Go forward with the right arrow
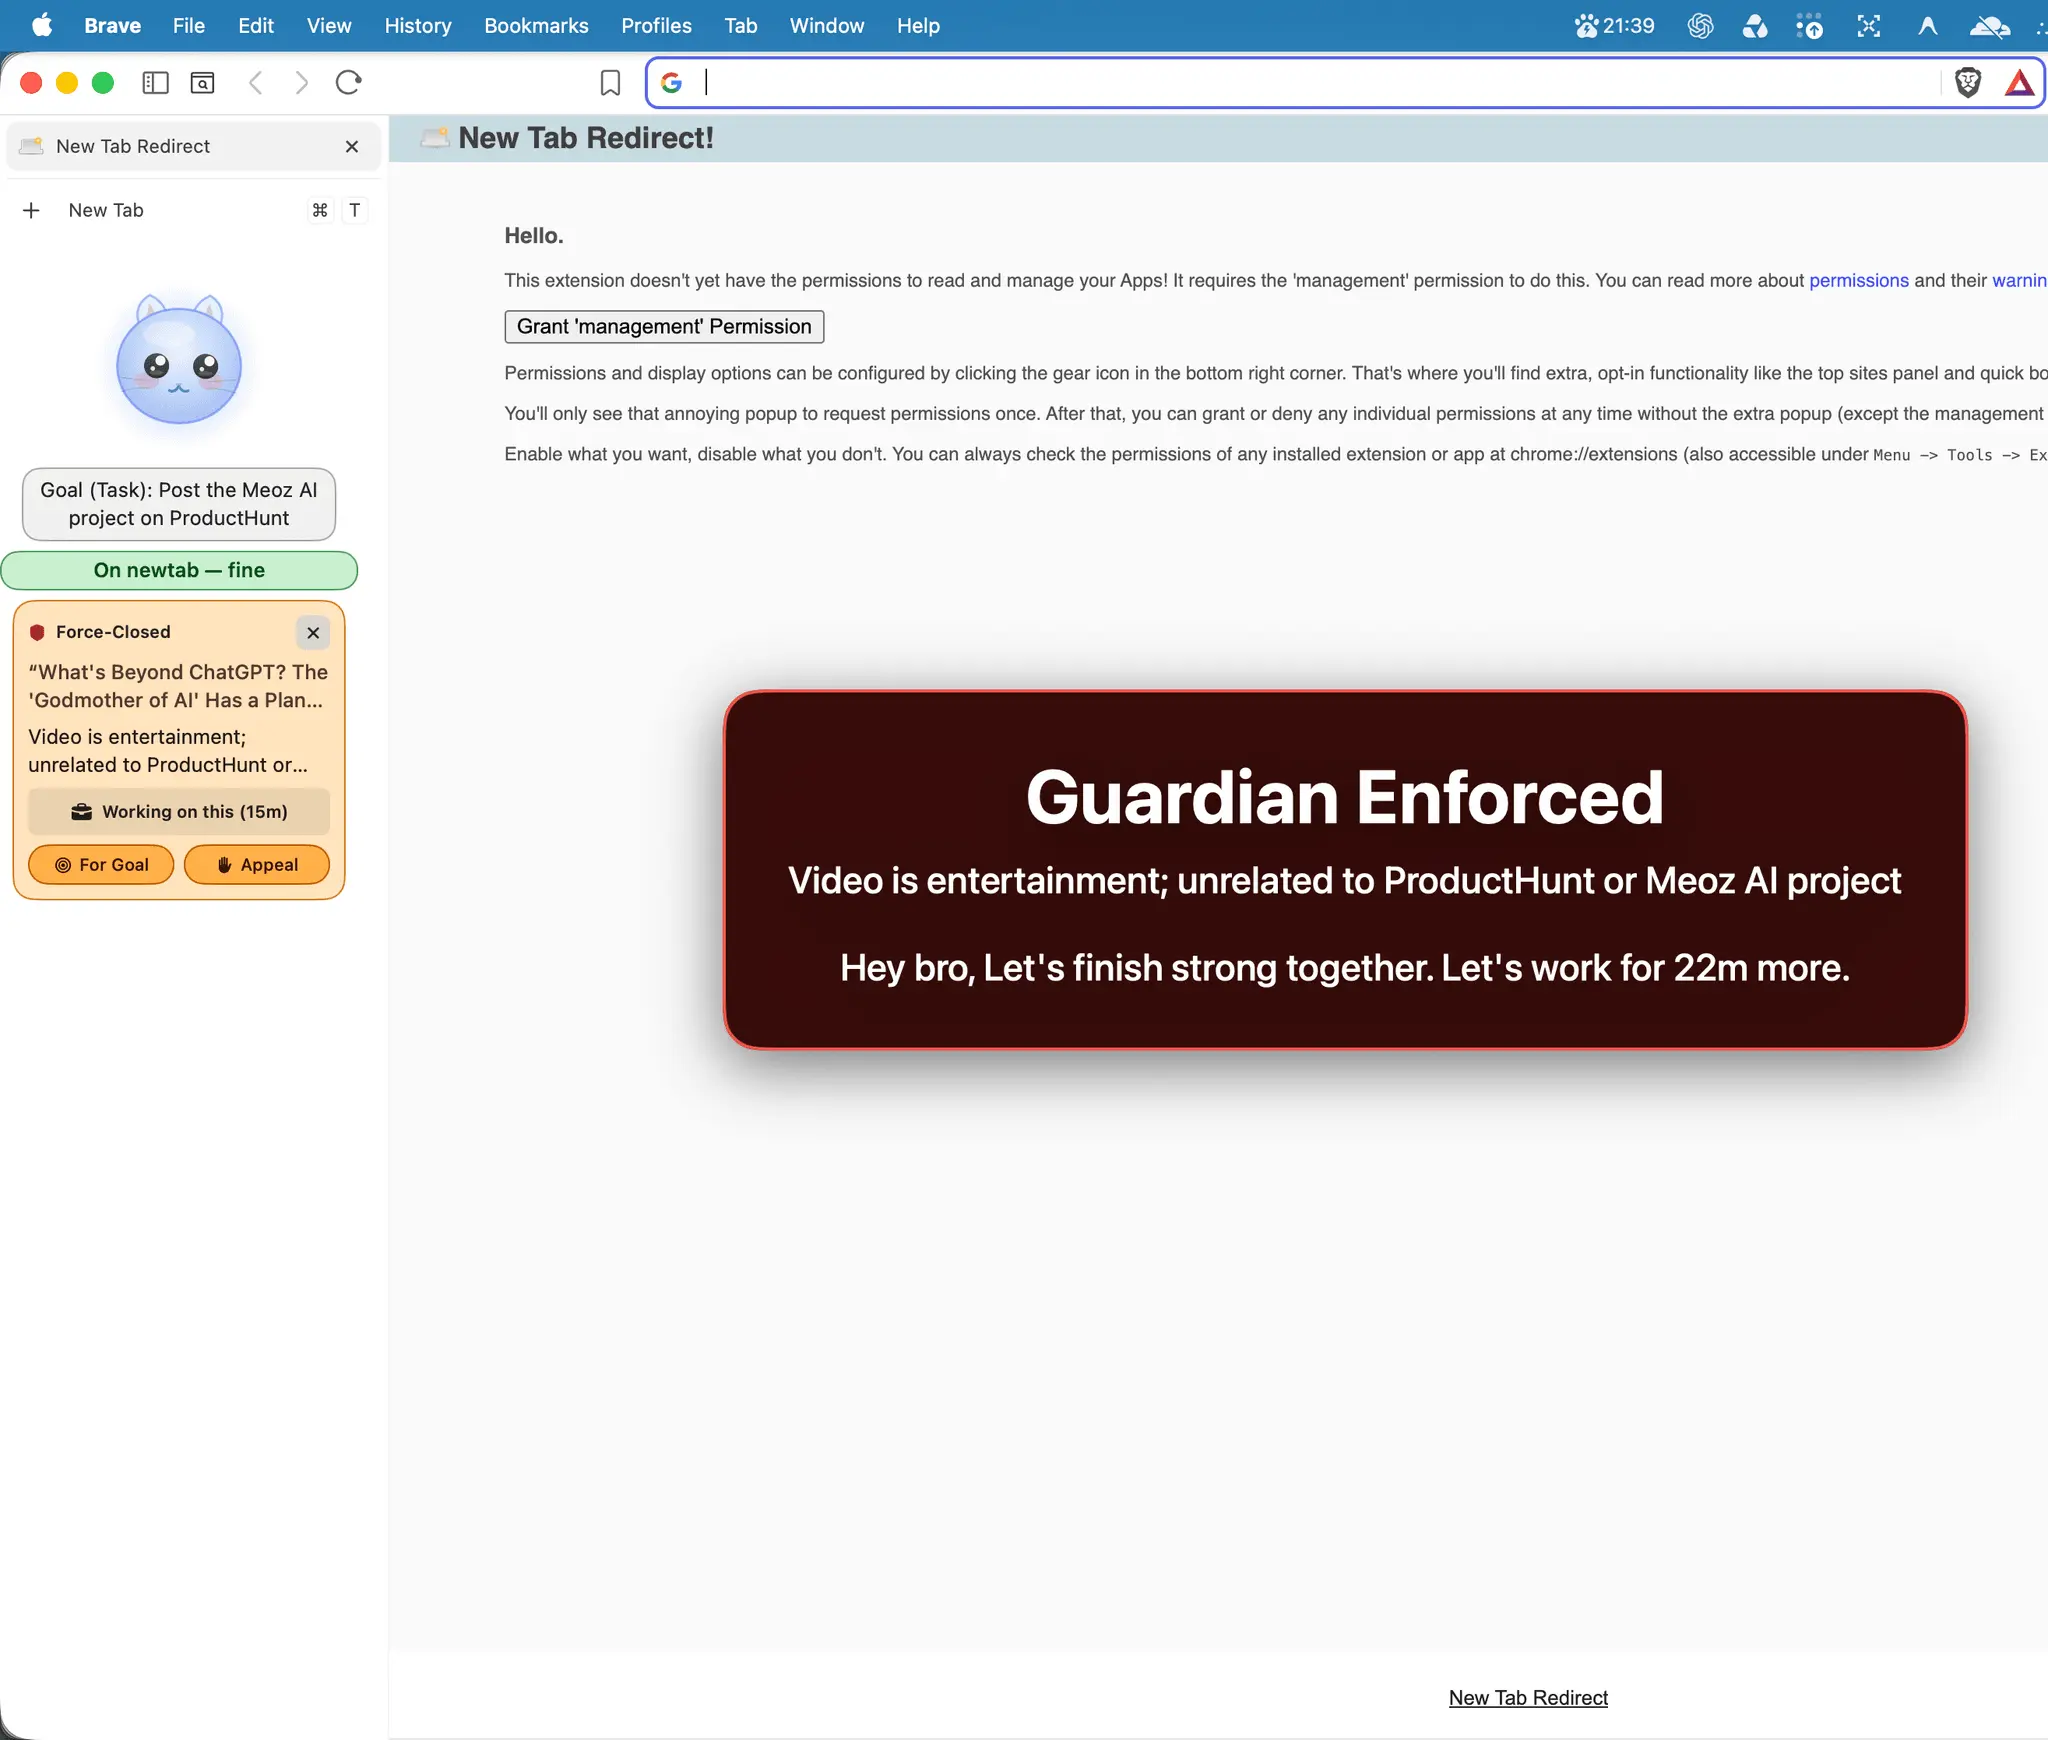 tap(301, 83)
